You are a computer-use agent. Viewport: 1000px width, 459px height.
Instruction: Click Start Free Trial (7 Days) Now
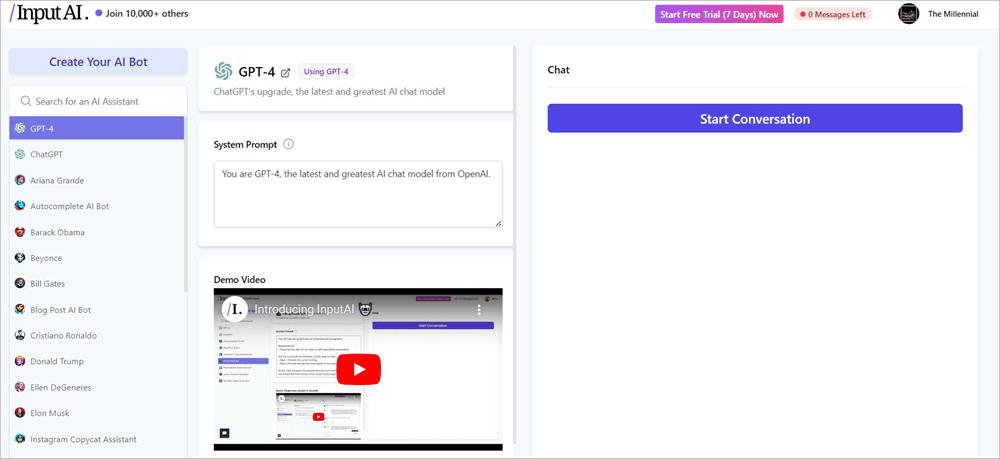tap(718, 14)
